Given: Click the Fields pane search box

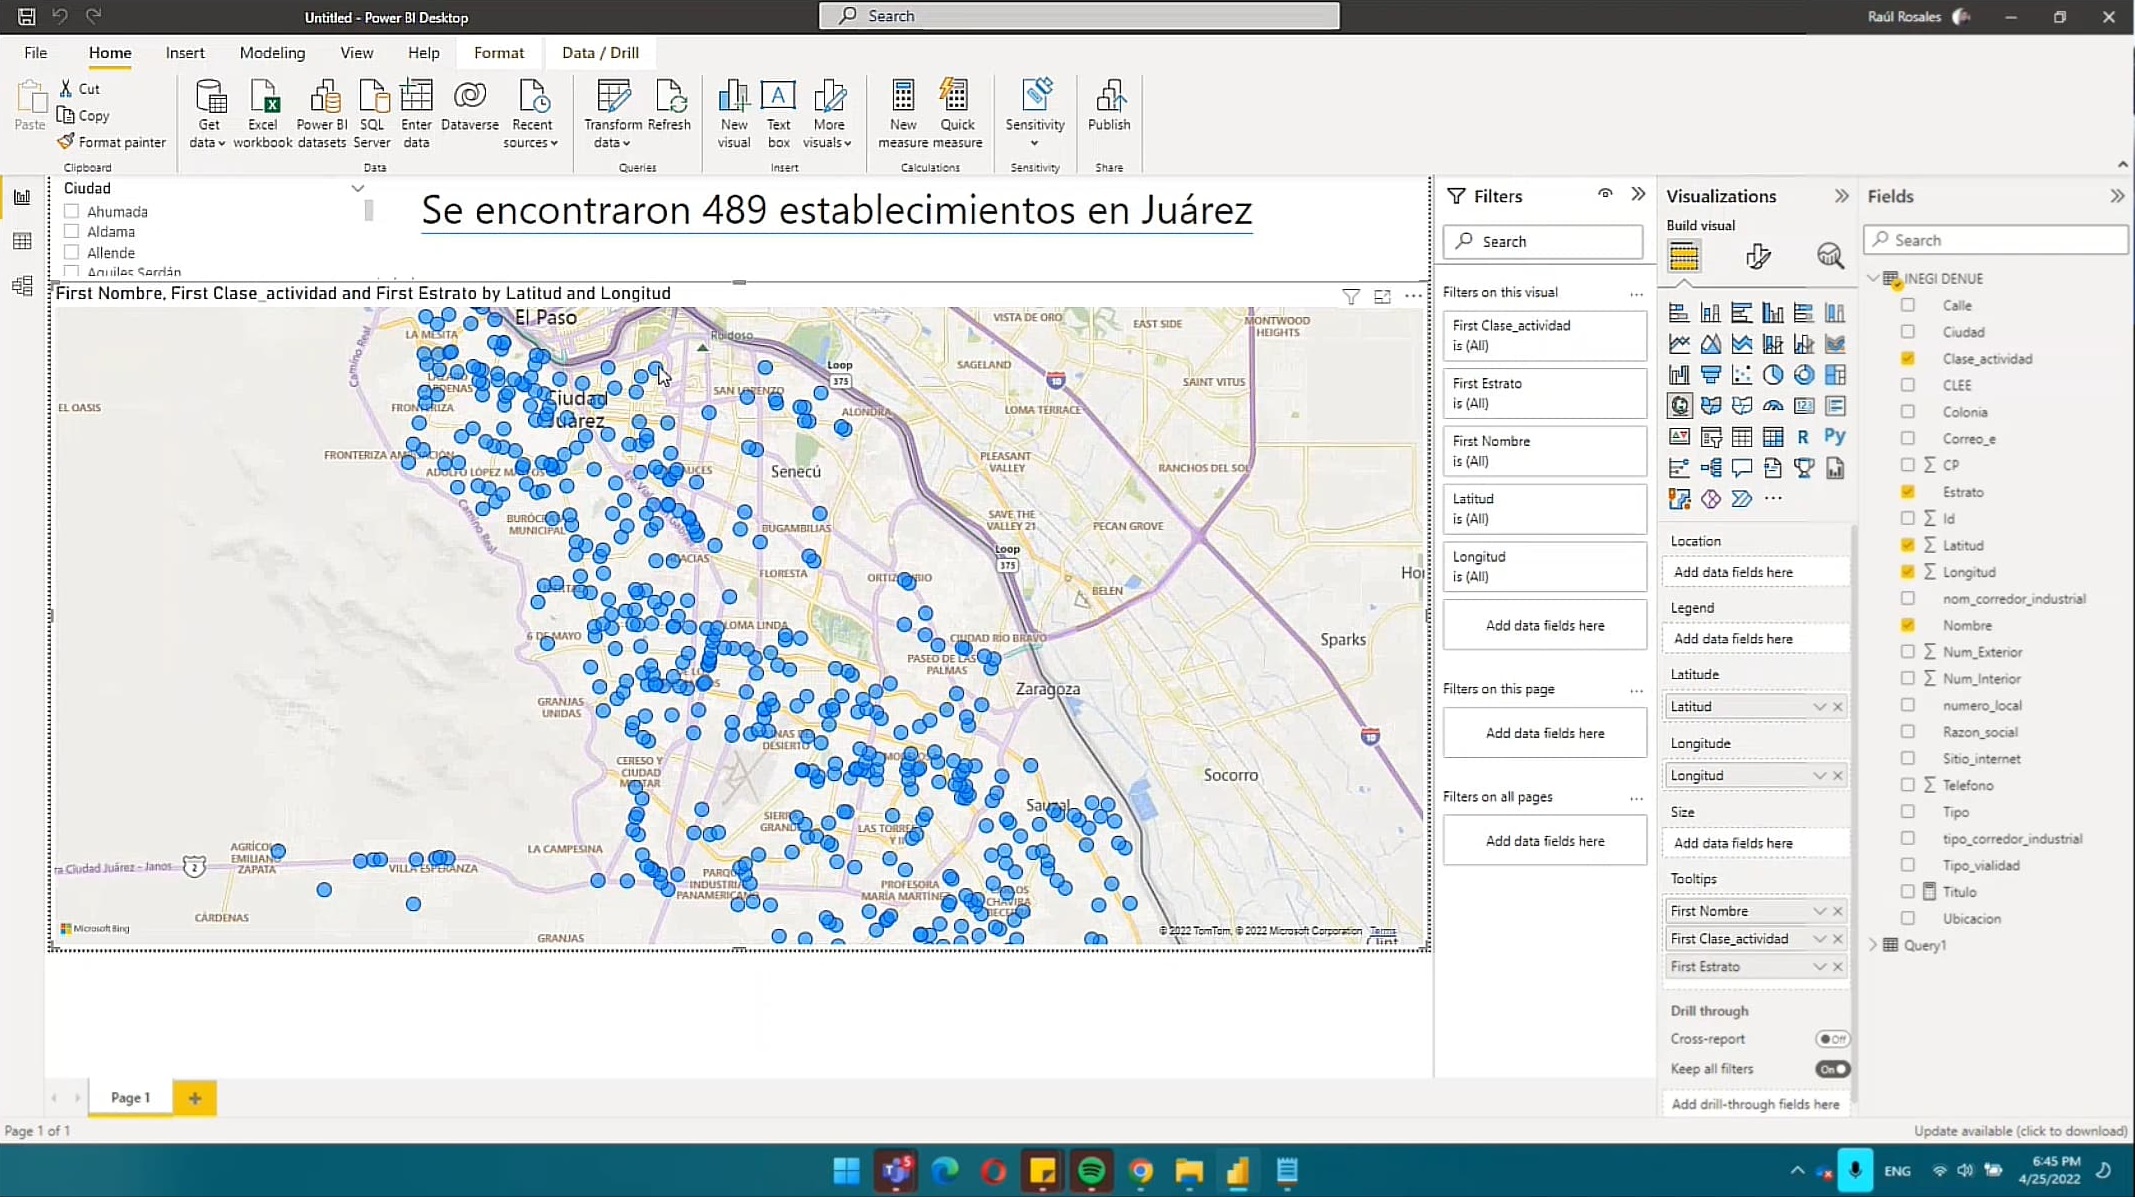Looking at the screenshot, I should pyautogui.click(x=1996, y=240).
